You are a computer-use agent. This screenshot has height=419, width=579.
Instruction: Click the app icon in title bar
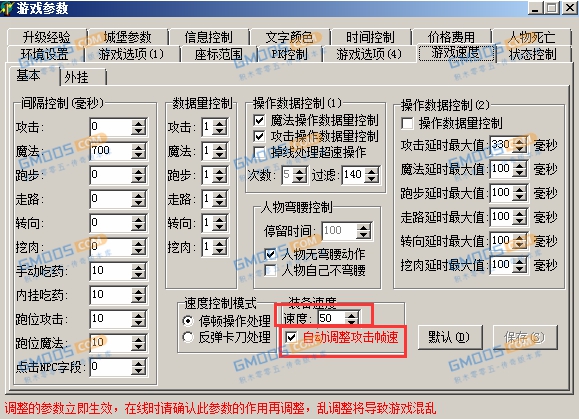(7, 8)
